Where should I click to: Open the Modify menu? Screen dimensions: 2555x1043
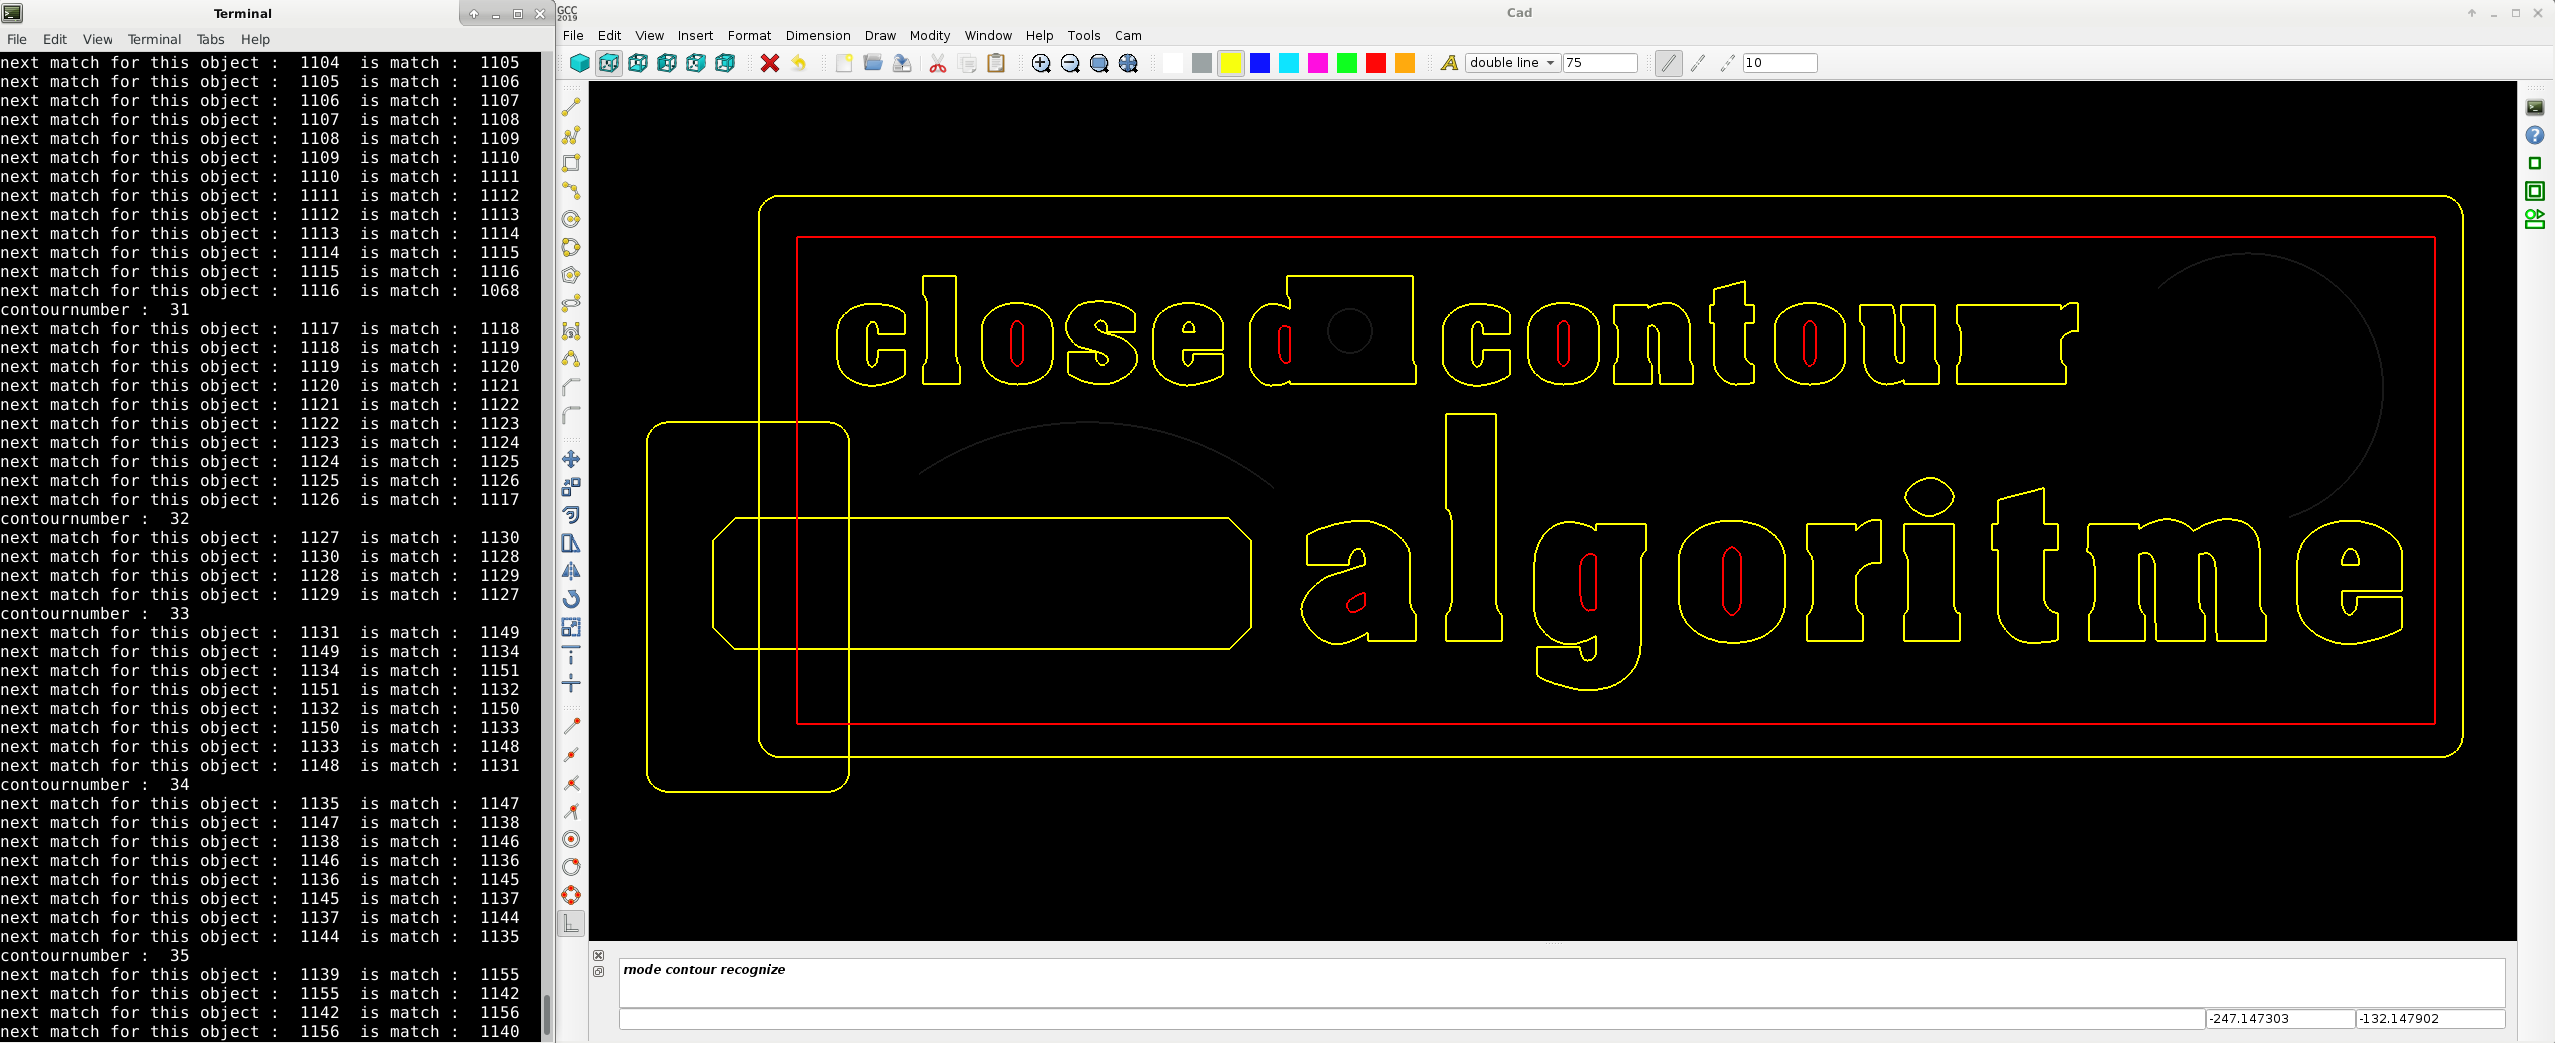[x=930, y=35]
